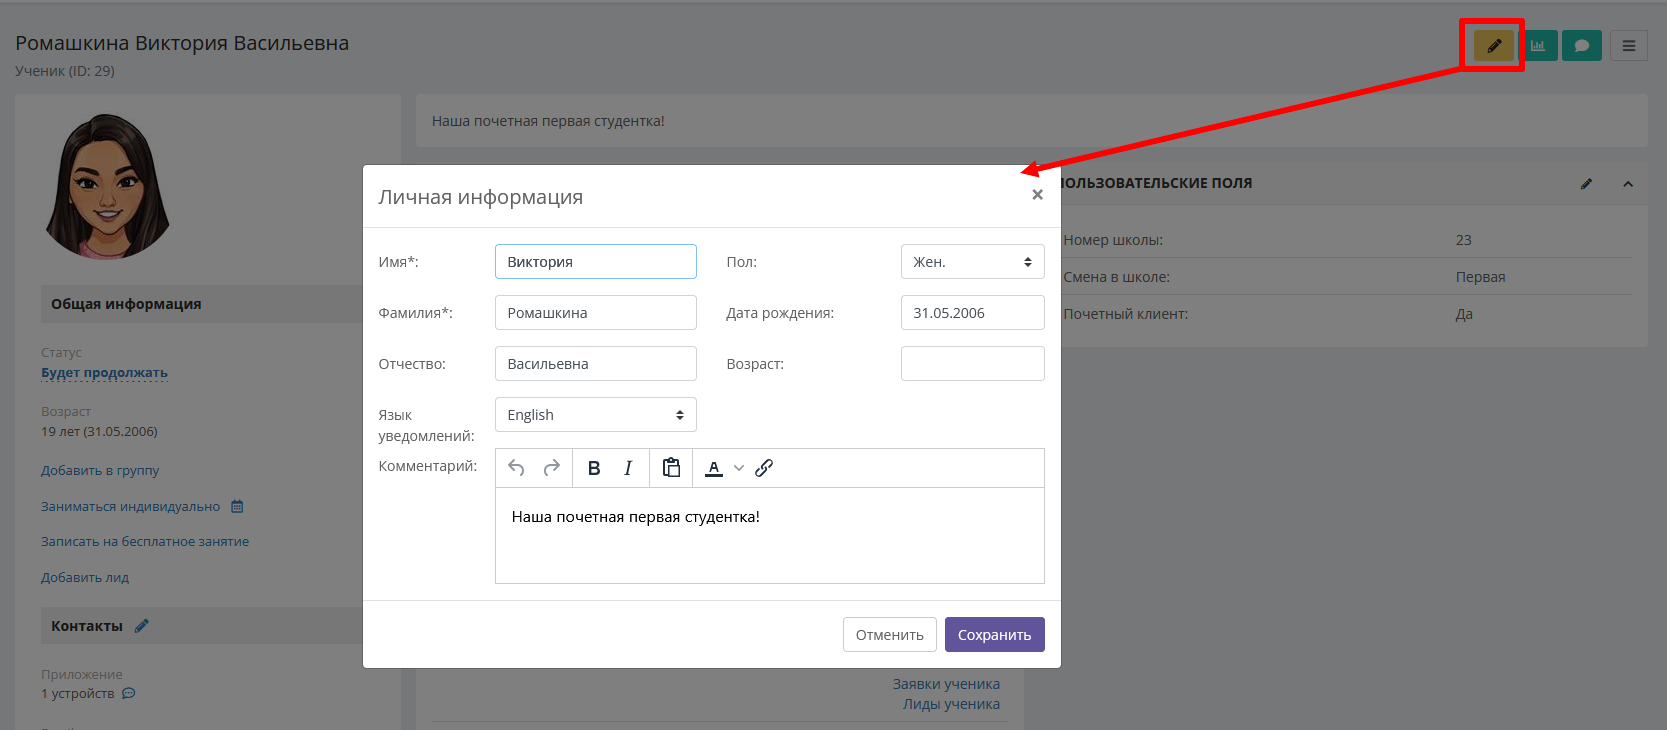Open the text color picker
This screenshot has width=1667, height=730.
point(714,468)
